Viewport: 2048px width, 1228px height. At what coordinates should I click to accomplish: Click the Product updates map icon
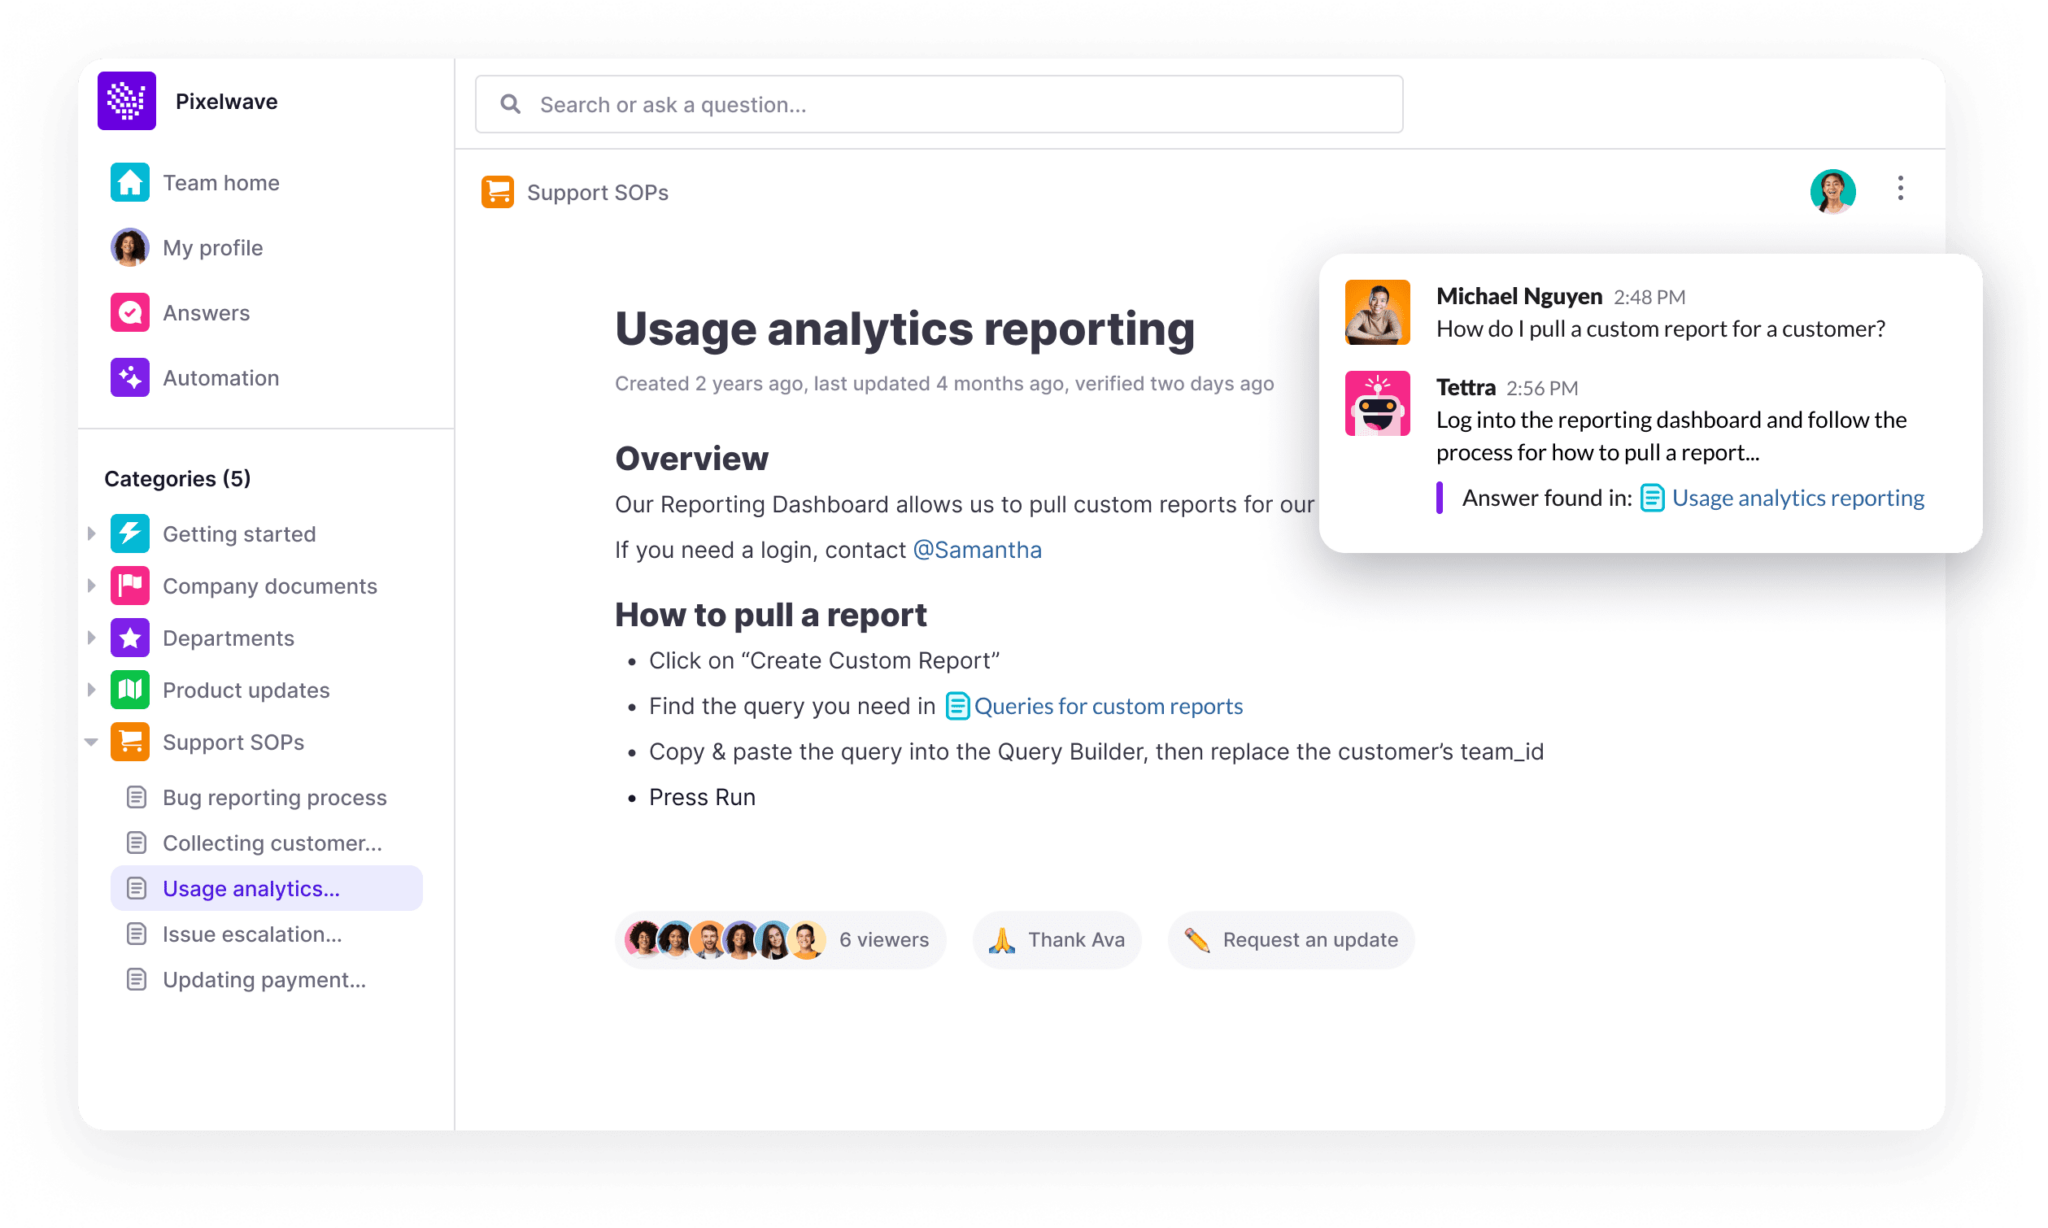coord(129,689)
